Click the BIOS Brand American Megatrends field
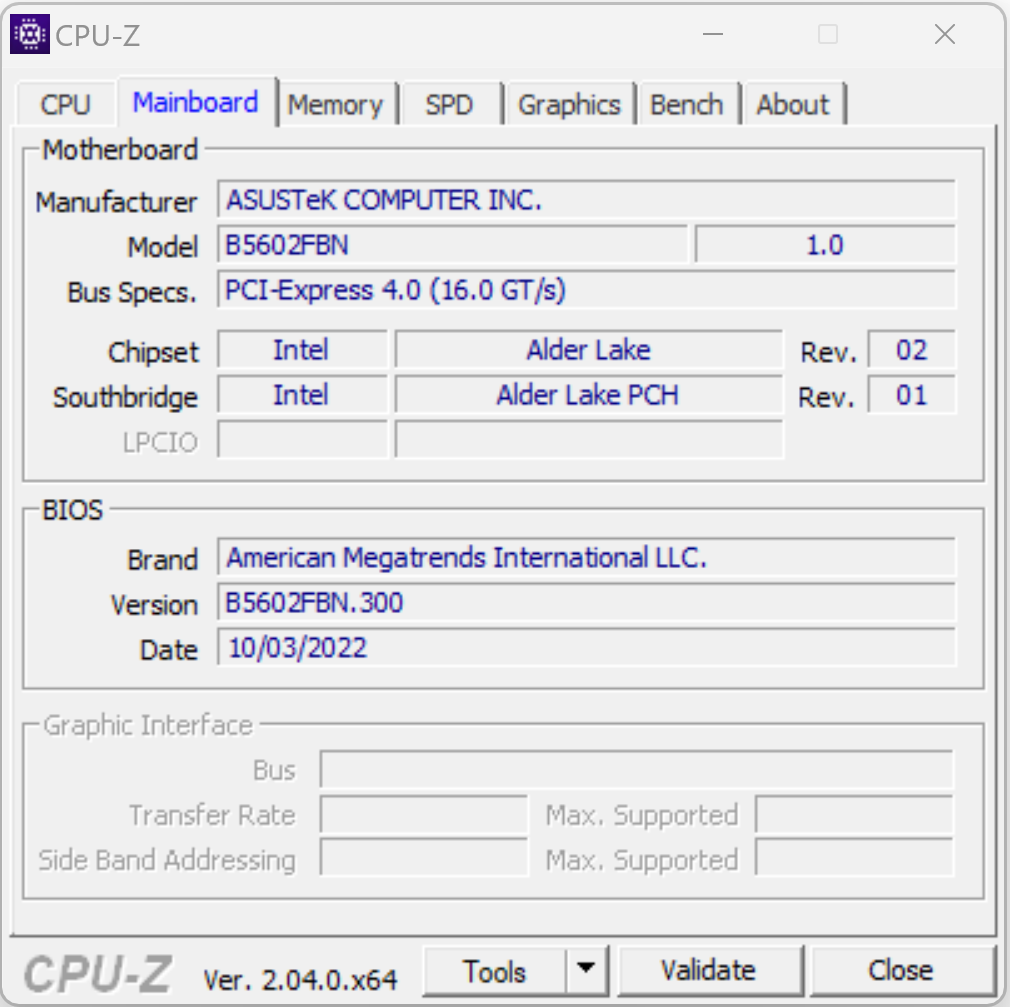Viewport: 1010px width, 1007px height. tap(586, 557)
